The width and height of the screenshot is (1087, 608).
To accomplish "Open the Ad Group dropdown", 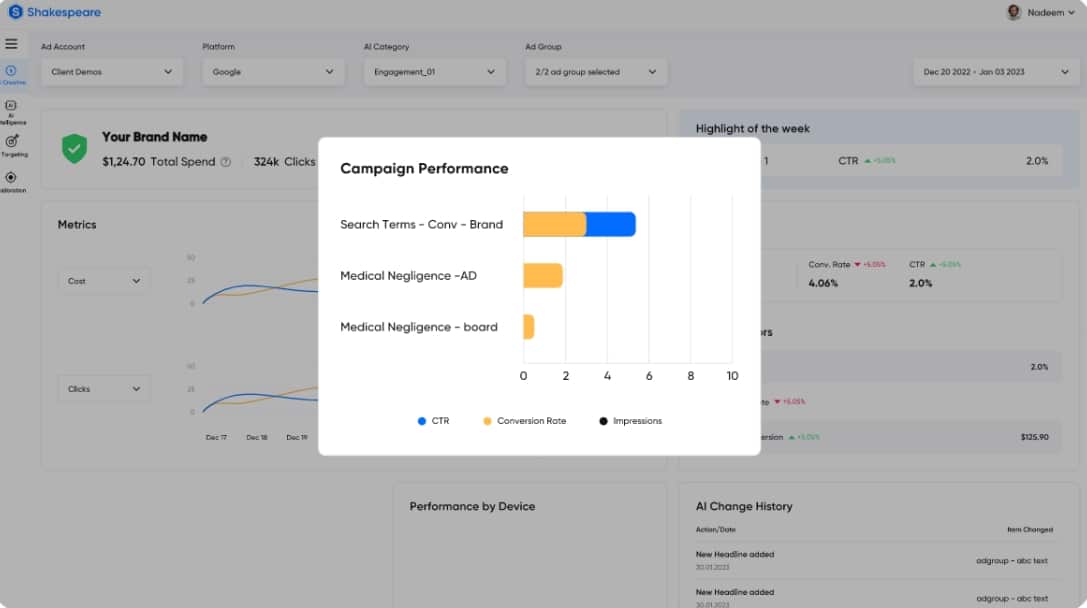I will [x=595, y=71].
